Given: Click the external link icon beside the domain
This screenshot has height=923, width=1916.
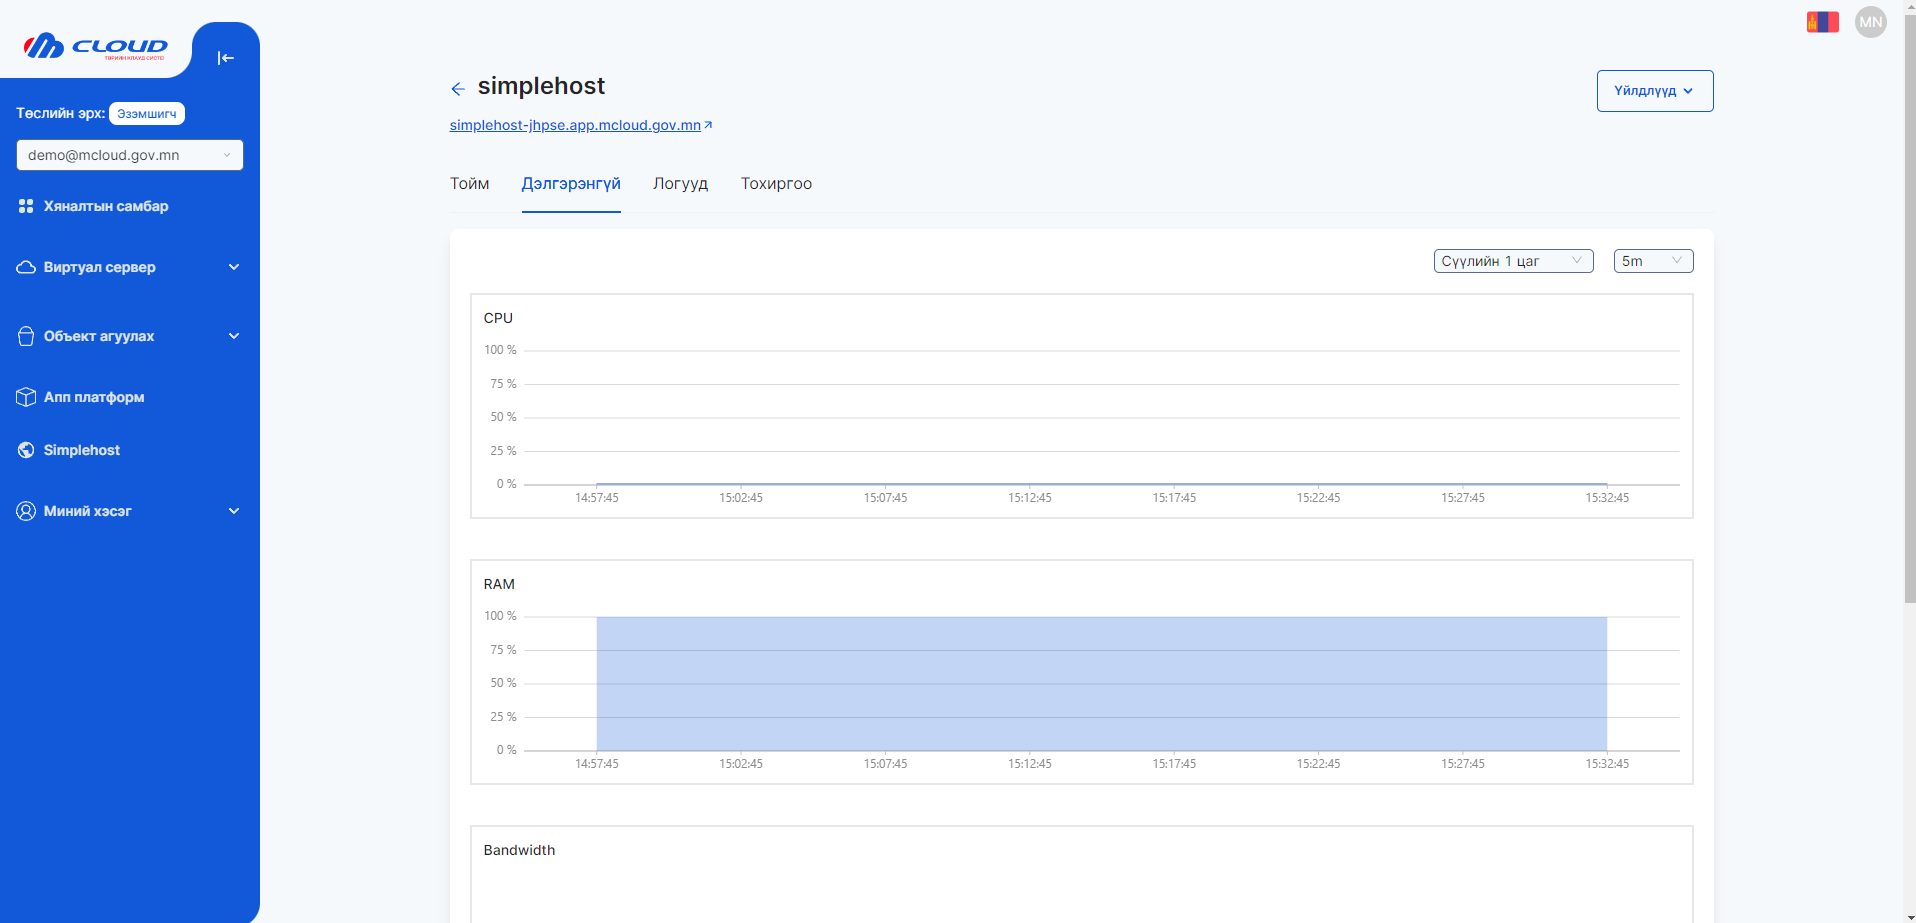Looking at the screenshot, I should 709,124.
